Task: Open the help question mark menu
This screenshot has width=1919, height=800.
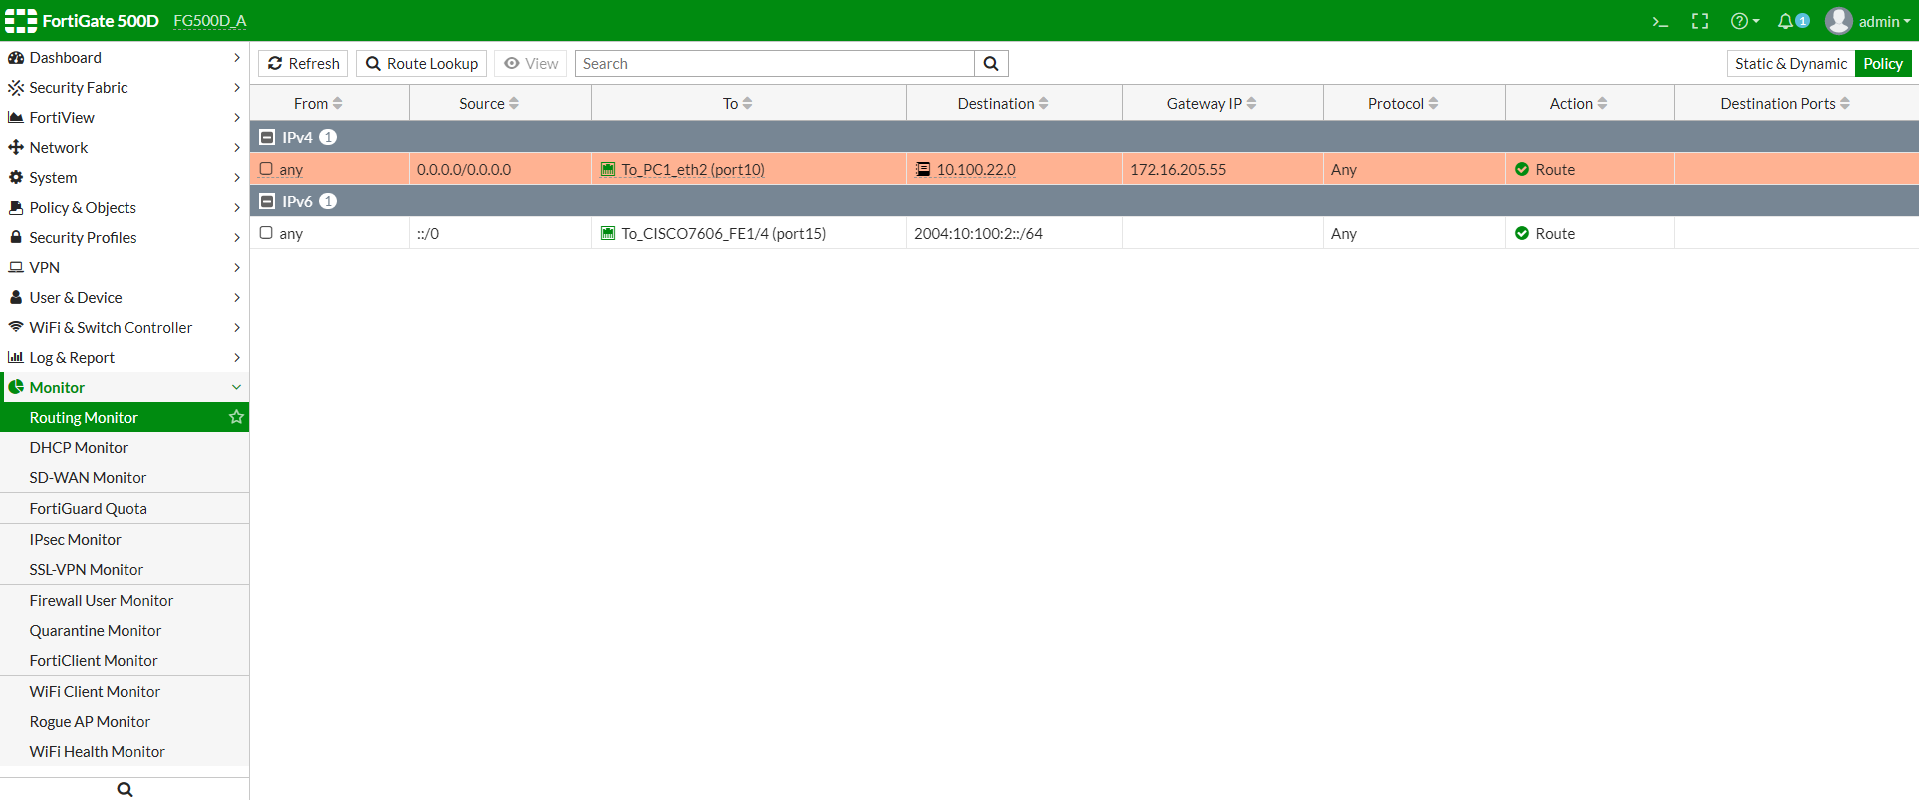Action: [x=1745, y=21]
